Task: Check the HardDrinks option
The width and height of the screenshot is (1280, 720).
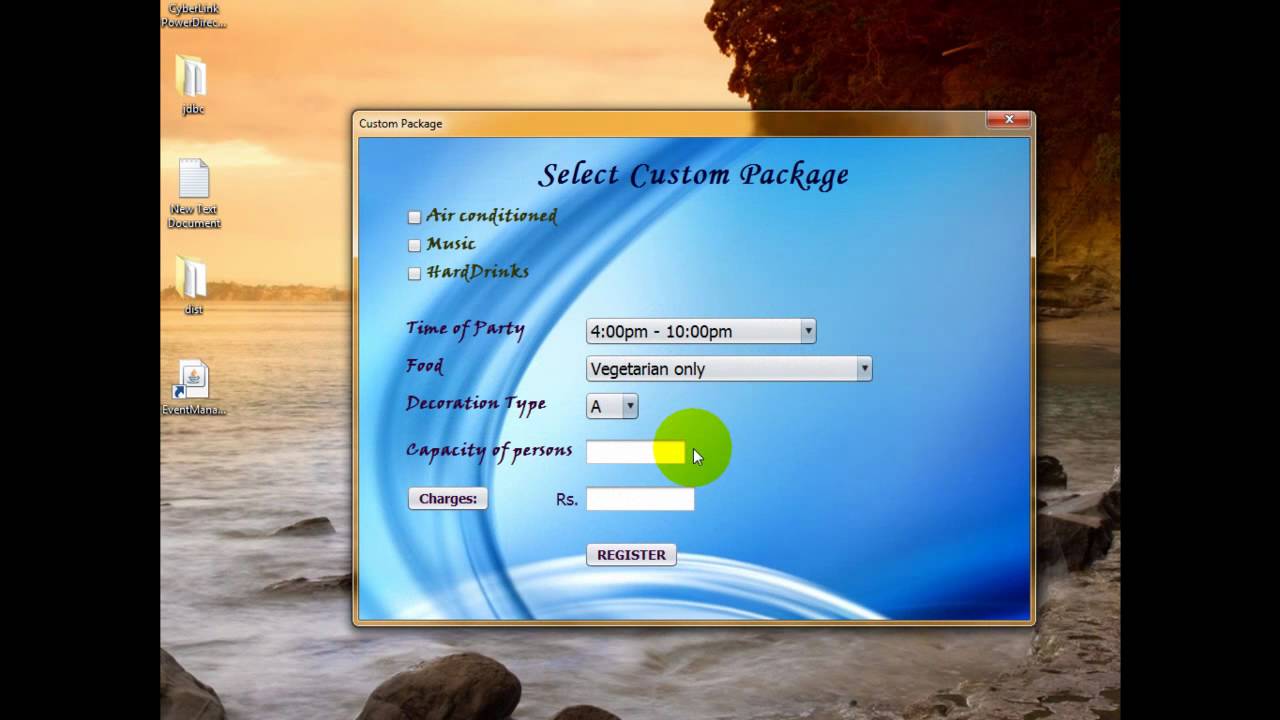Action: [414, 273]
